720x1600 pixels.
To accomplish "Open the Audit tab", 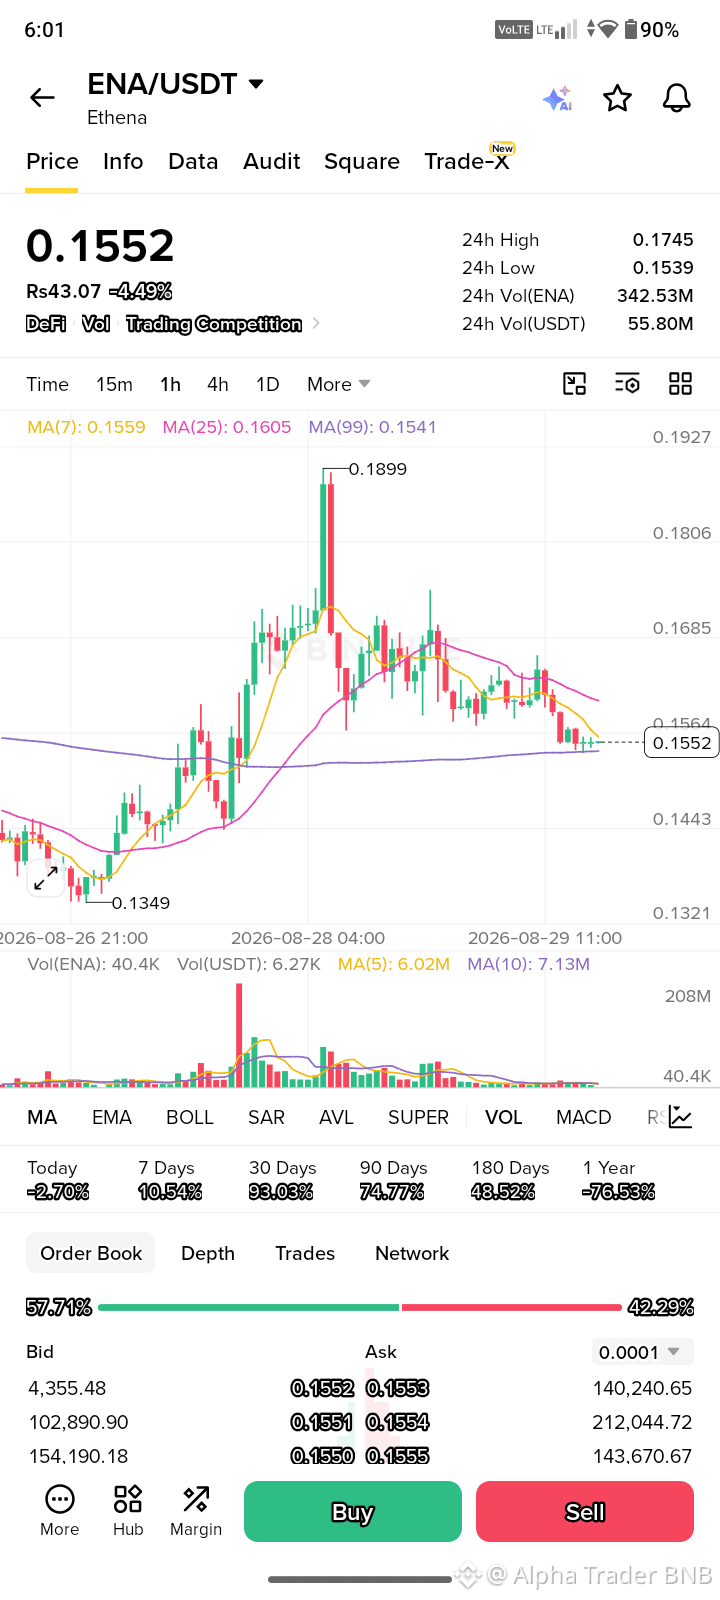I will (272, 161).
